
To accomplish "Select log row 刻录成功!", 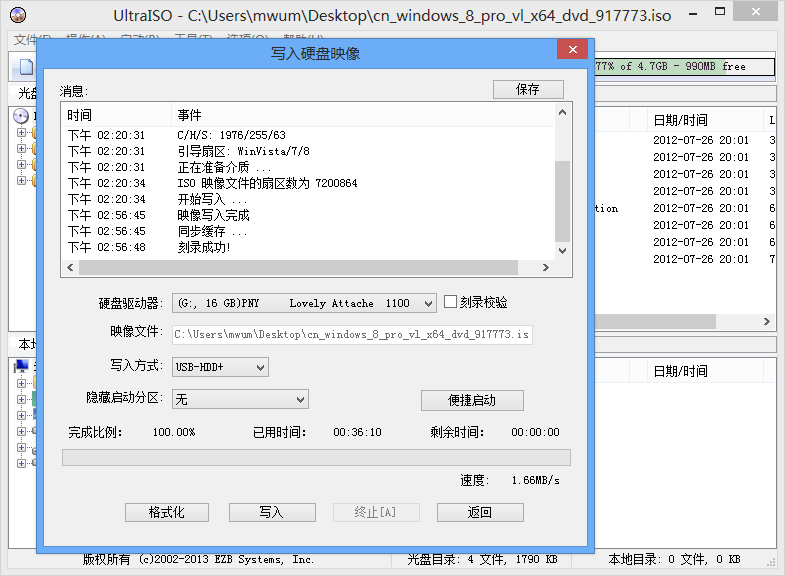I will pyautogui.click(x=308, y=247).
